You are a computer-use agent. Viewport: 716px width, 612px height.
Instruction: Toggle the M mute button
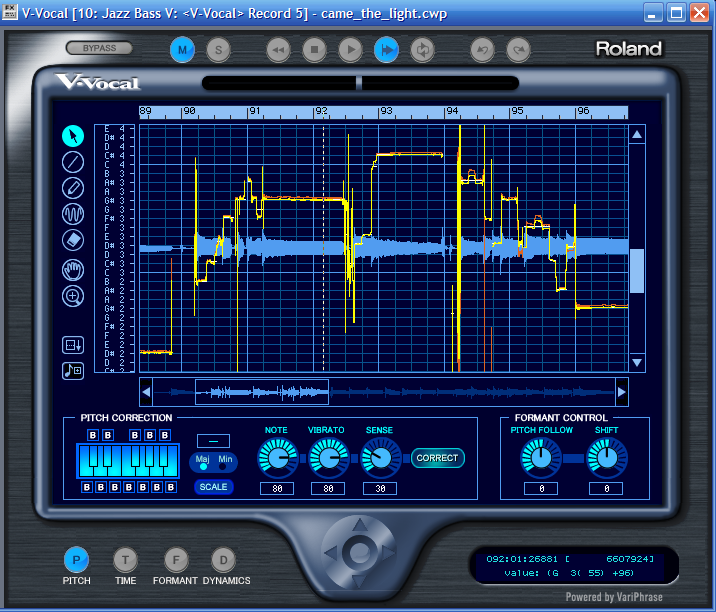[x=182, y=50]
